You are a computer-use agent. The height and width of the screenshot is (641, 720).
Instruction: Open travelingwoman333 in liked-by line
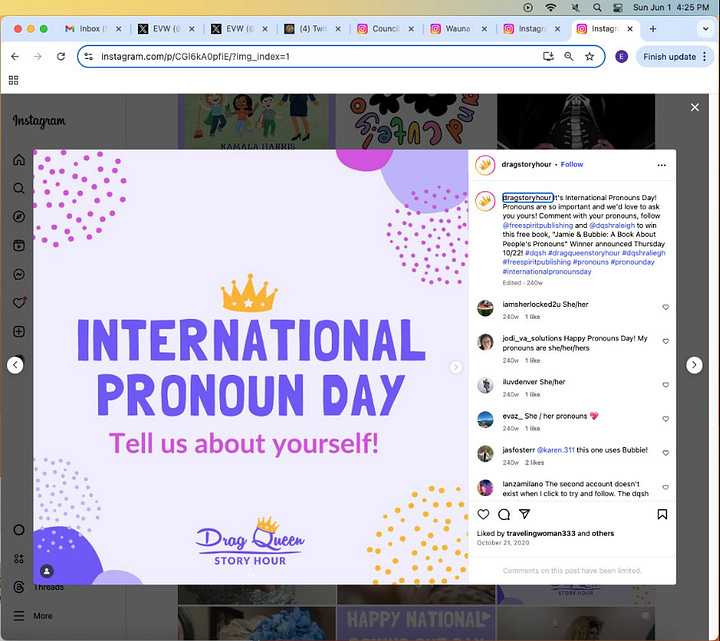(x=541, y=534)
